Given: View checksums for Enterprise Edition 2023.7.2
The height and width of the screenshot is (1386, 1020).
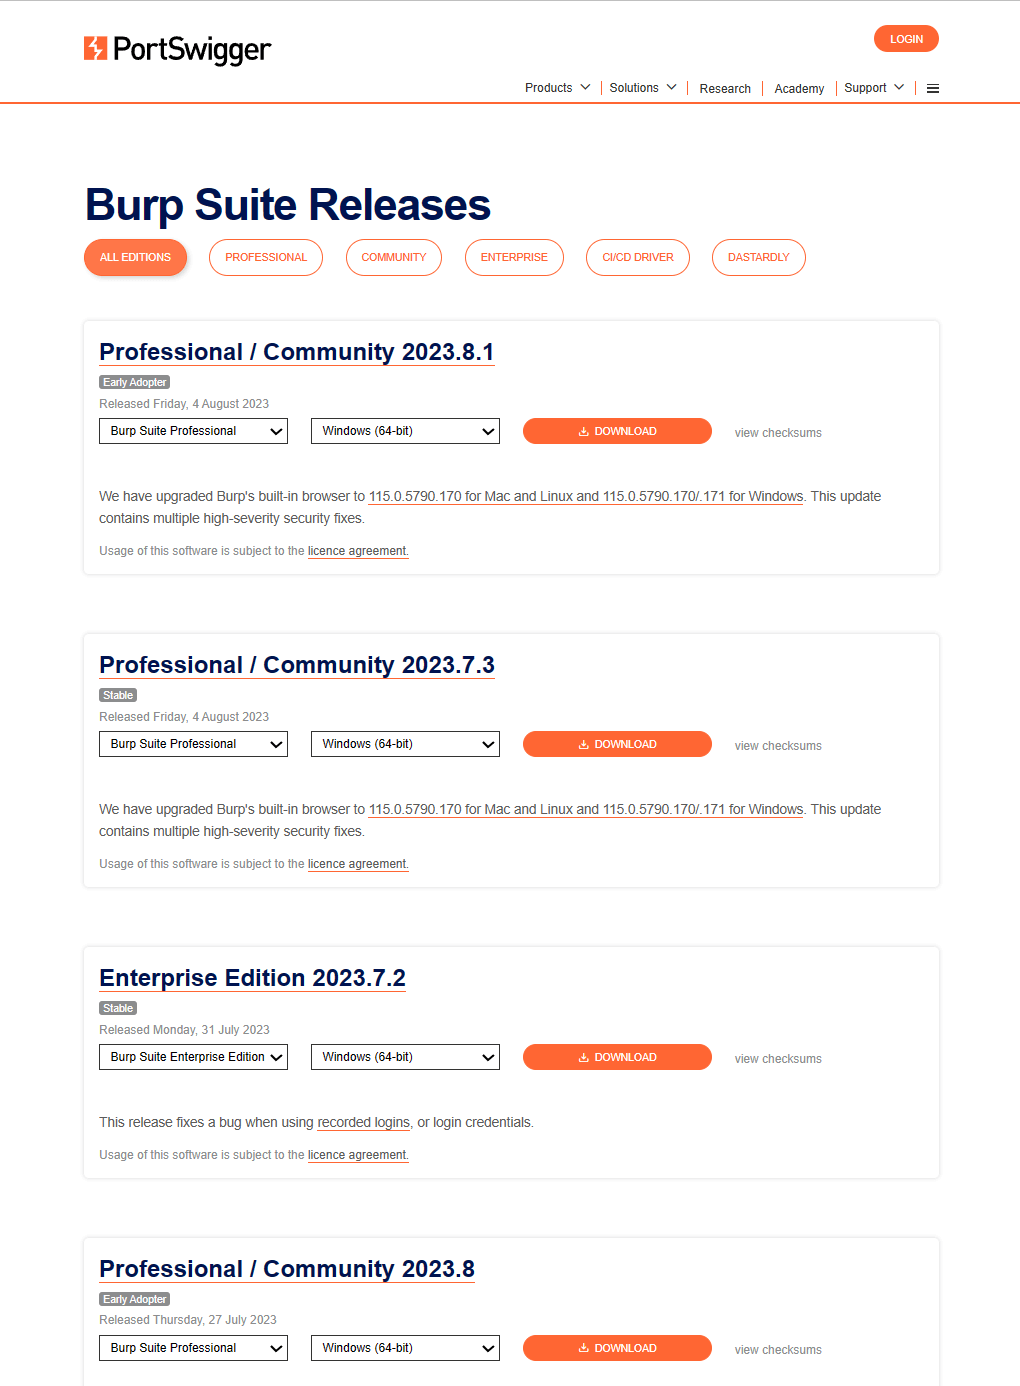Looking at the screenshot, I should pos(777,1059).
